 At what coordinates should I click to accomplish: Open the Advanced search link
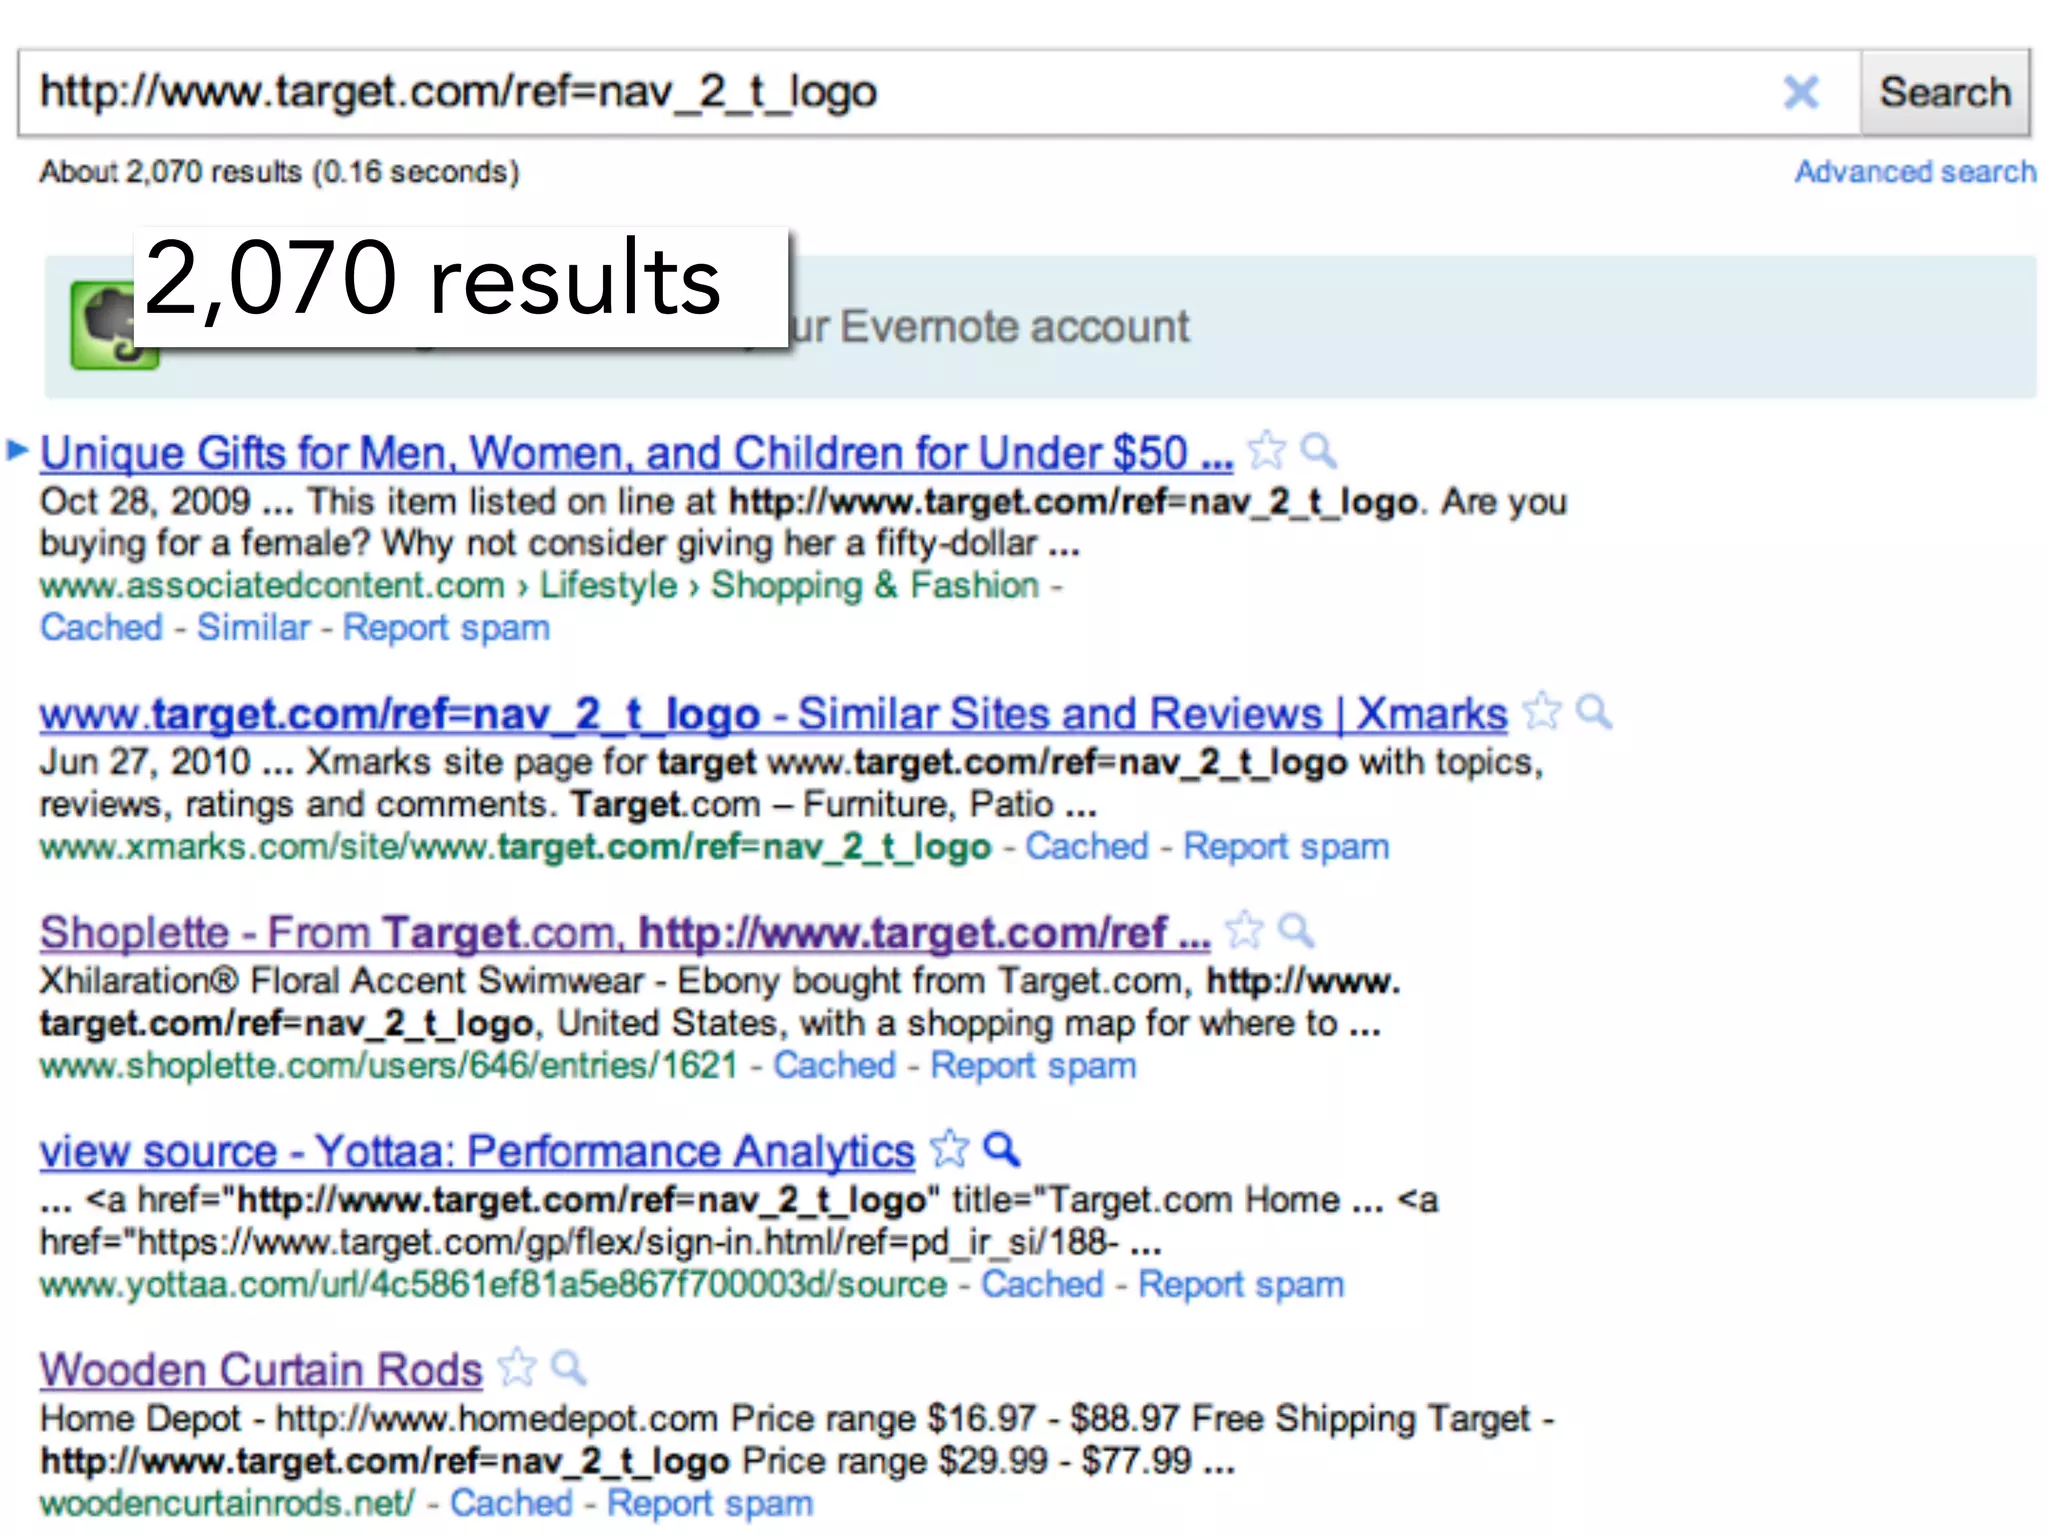point(1915,172)
